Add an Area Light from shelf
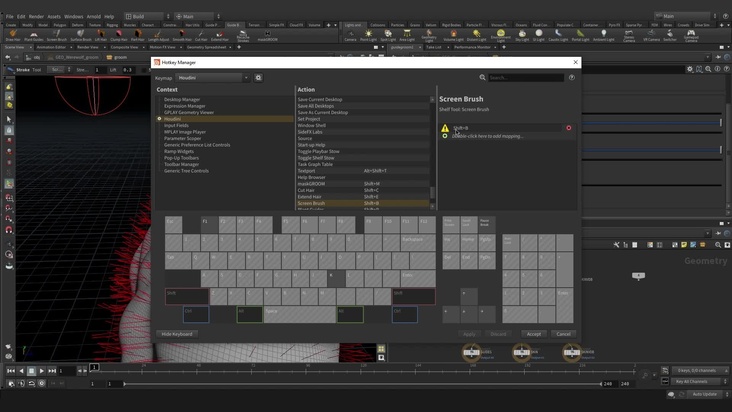 click(x=407, y=35)
